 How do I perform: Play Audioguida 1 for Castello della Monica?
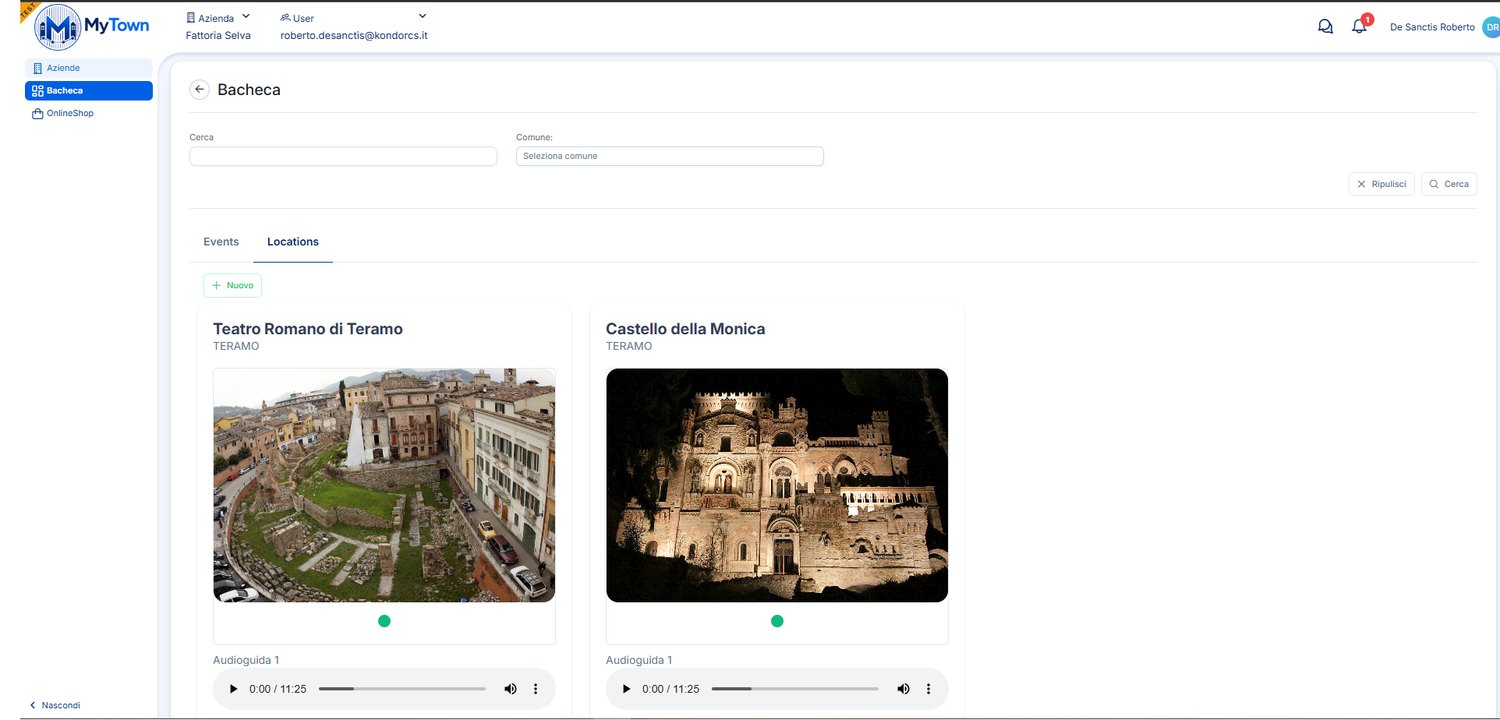click(x=627, y=689)
